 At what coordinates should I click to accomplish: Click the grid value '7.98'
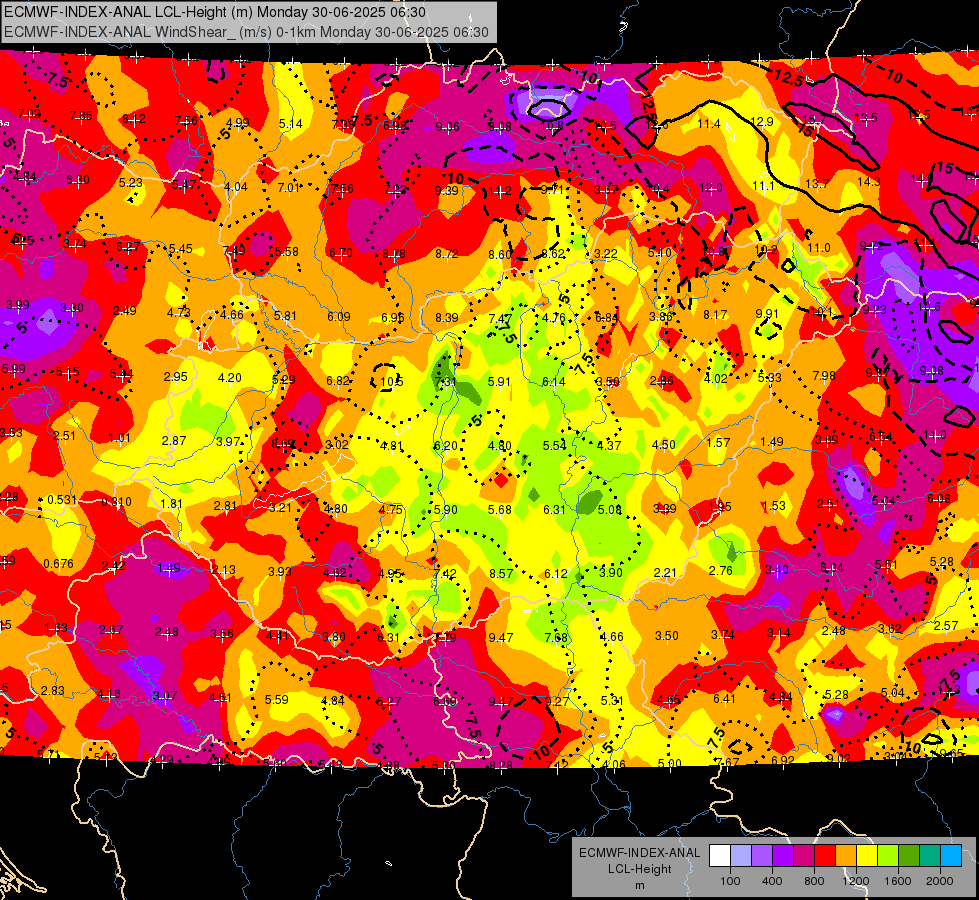824,375
